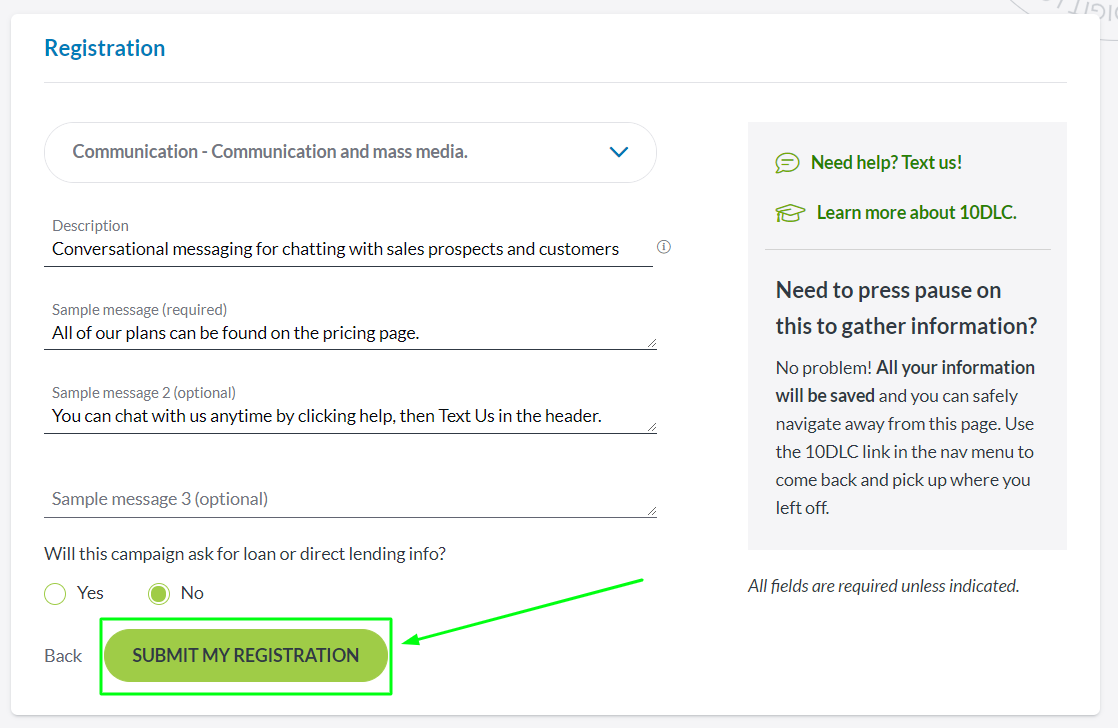Screen dimensions: 1118x728
Task: Click the Sample message 2 optional field
Action: (350, 415)
